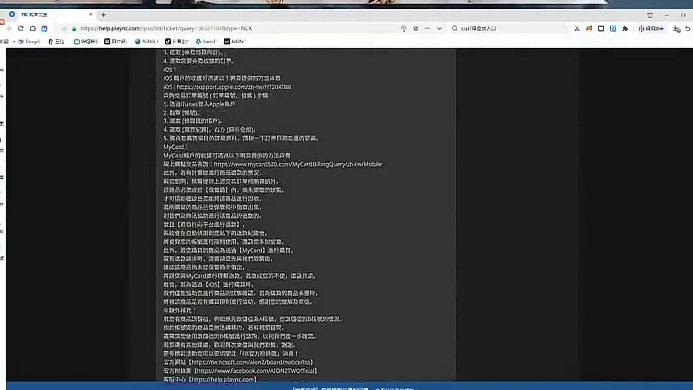
Task: Open the skin icon in the title bar
Action: 650,15
